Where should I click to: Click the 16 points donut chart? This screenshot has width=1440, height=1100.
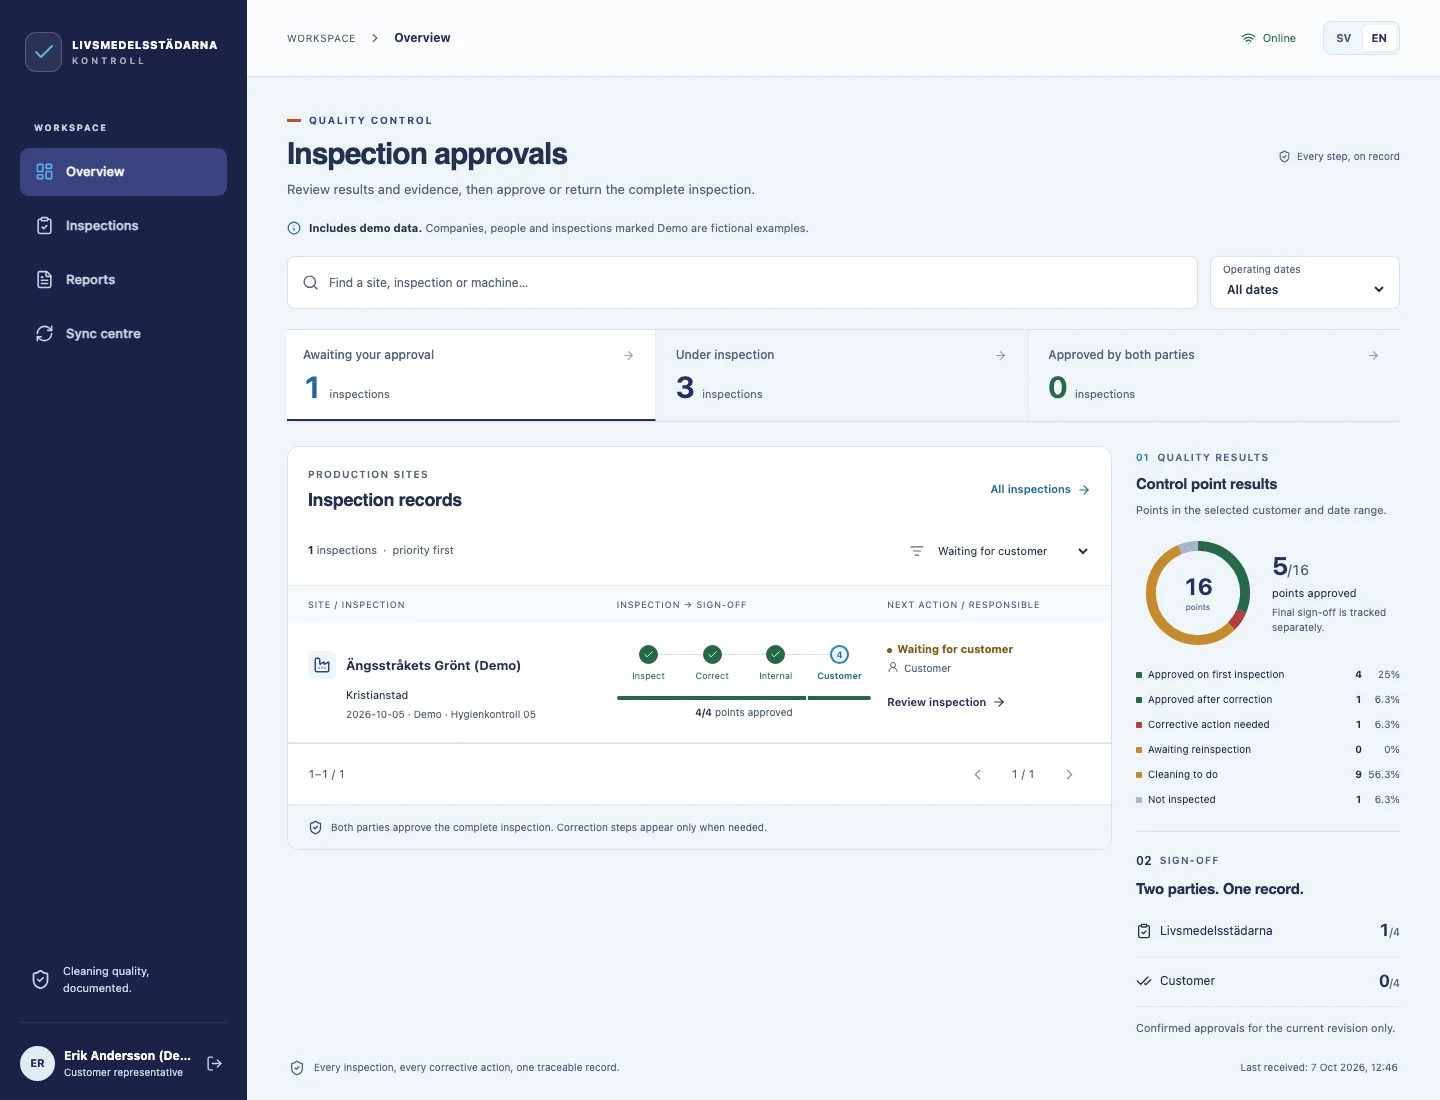click(x=1198, y=593)
